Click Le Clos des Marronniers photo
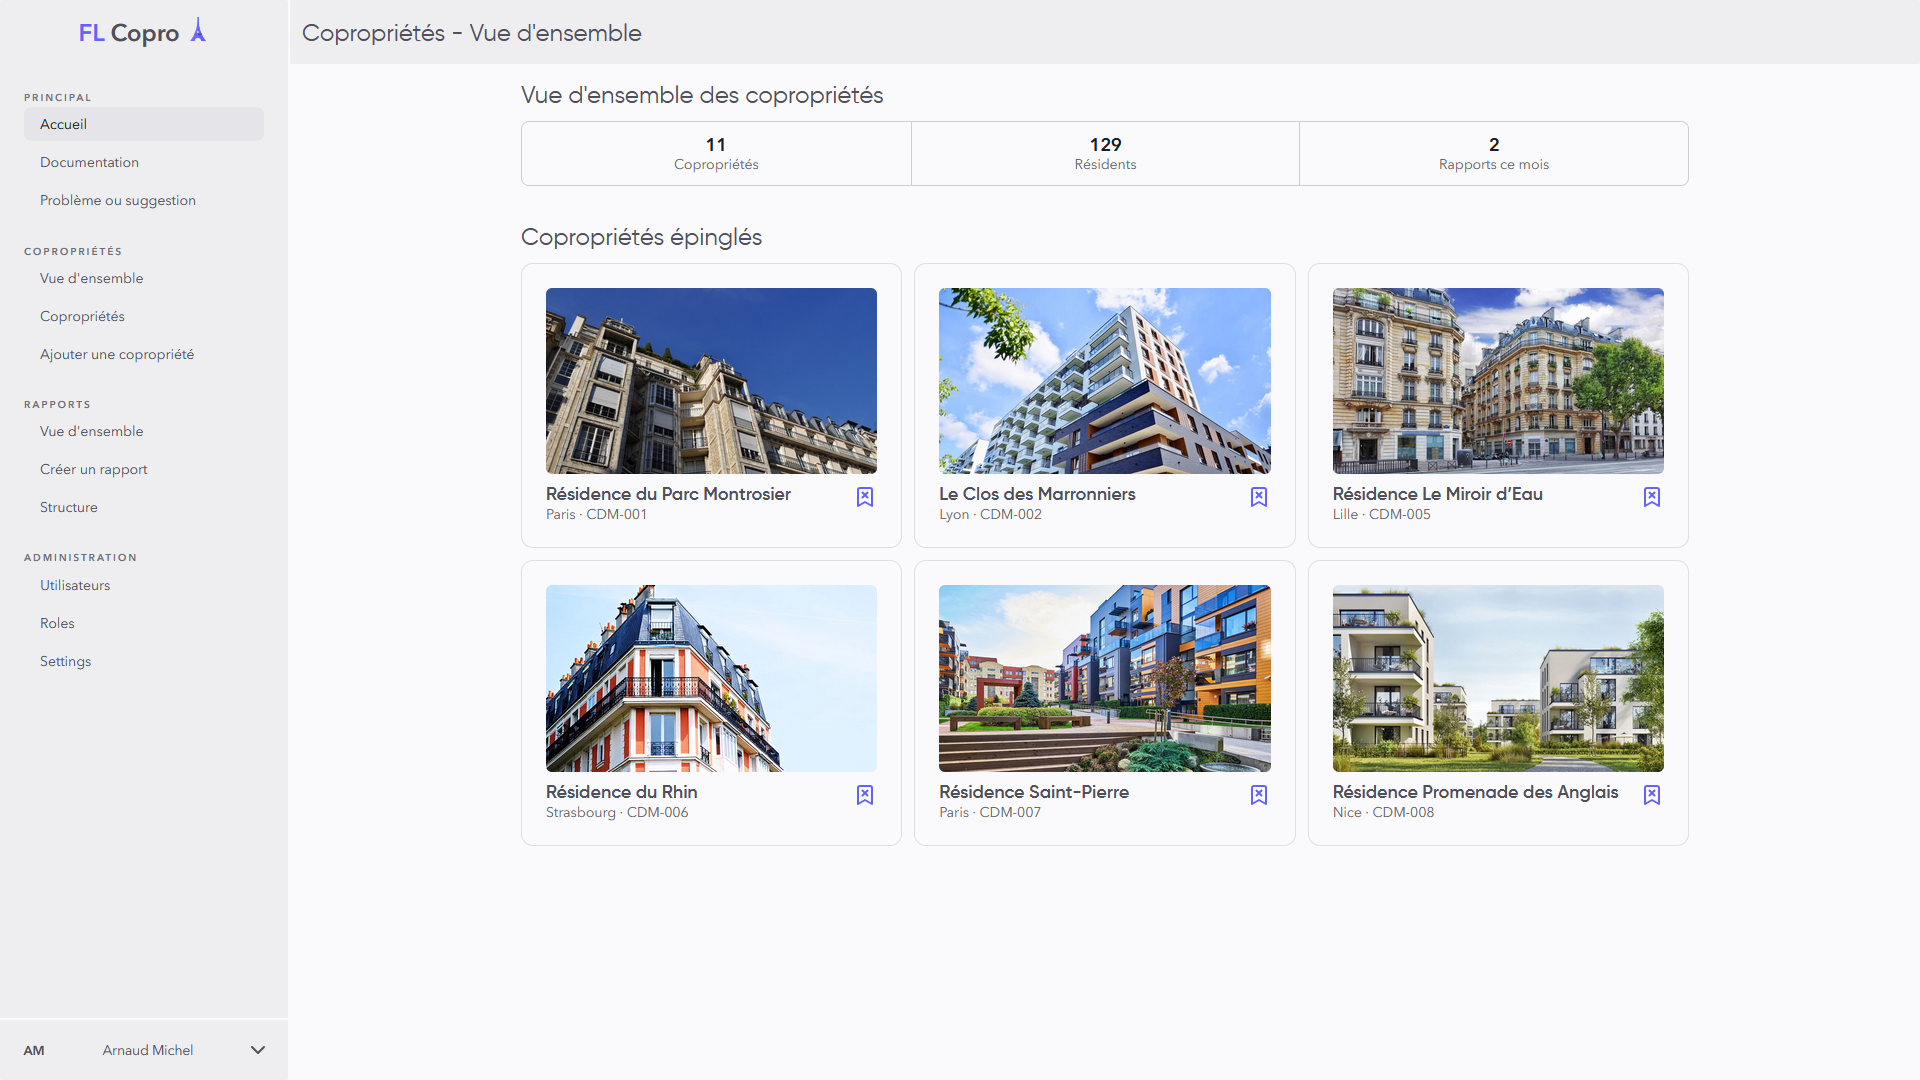The width and height of the screenshot is (1920, 1080). 1104,381
